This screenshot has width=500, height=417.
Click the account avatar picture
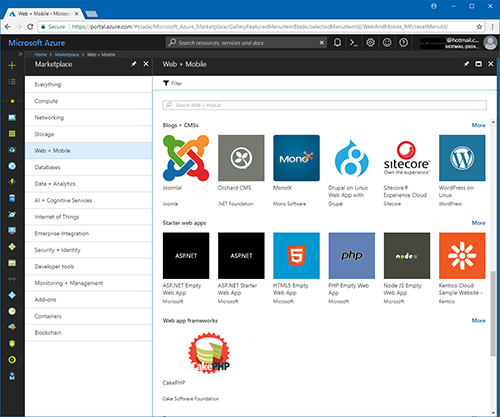point(490,43)
